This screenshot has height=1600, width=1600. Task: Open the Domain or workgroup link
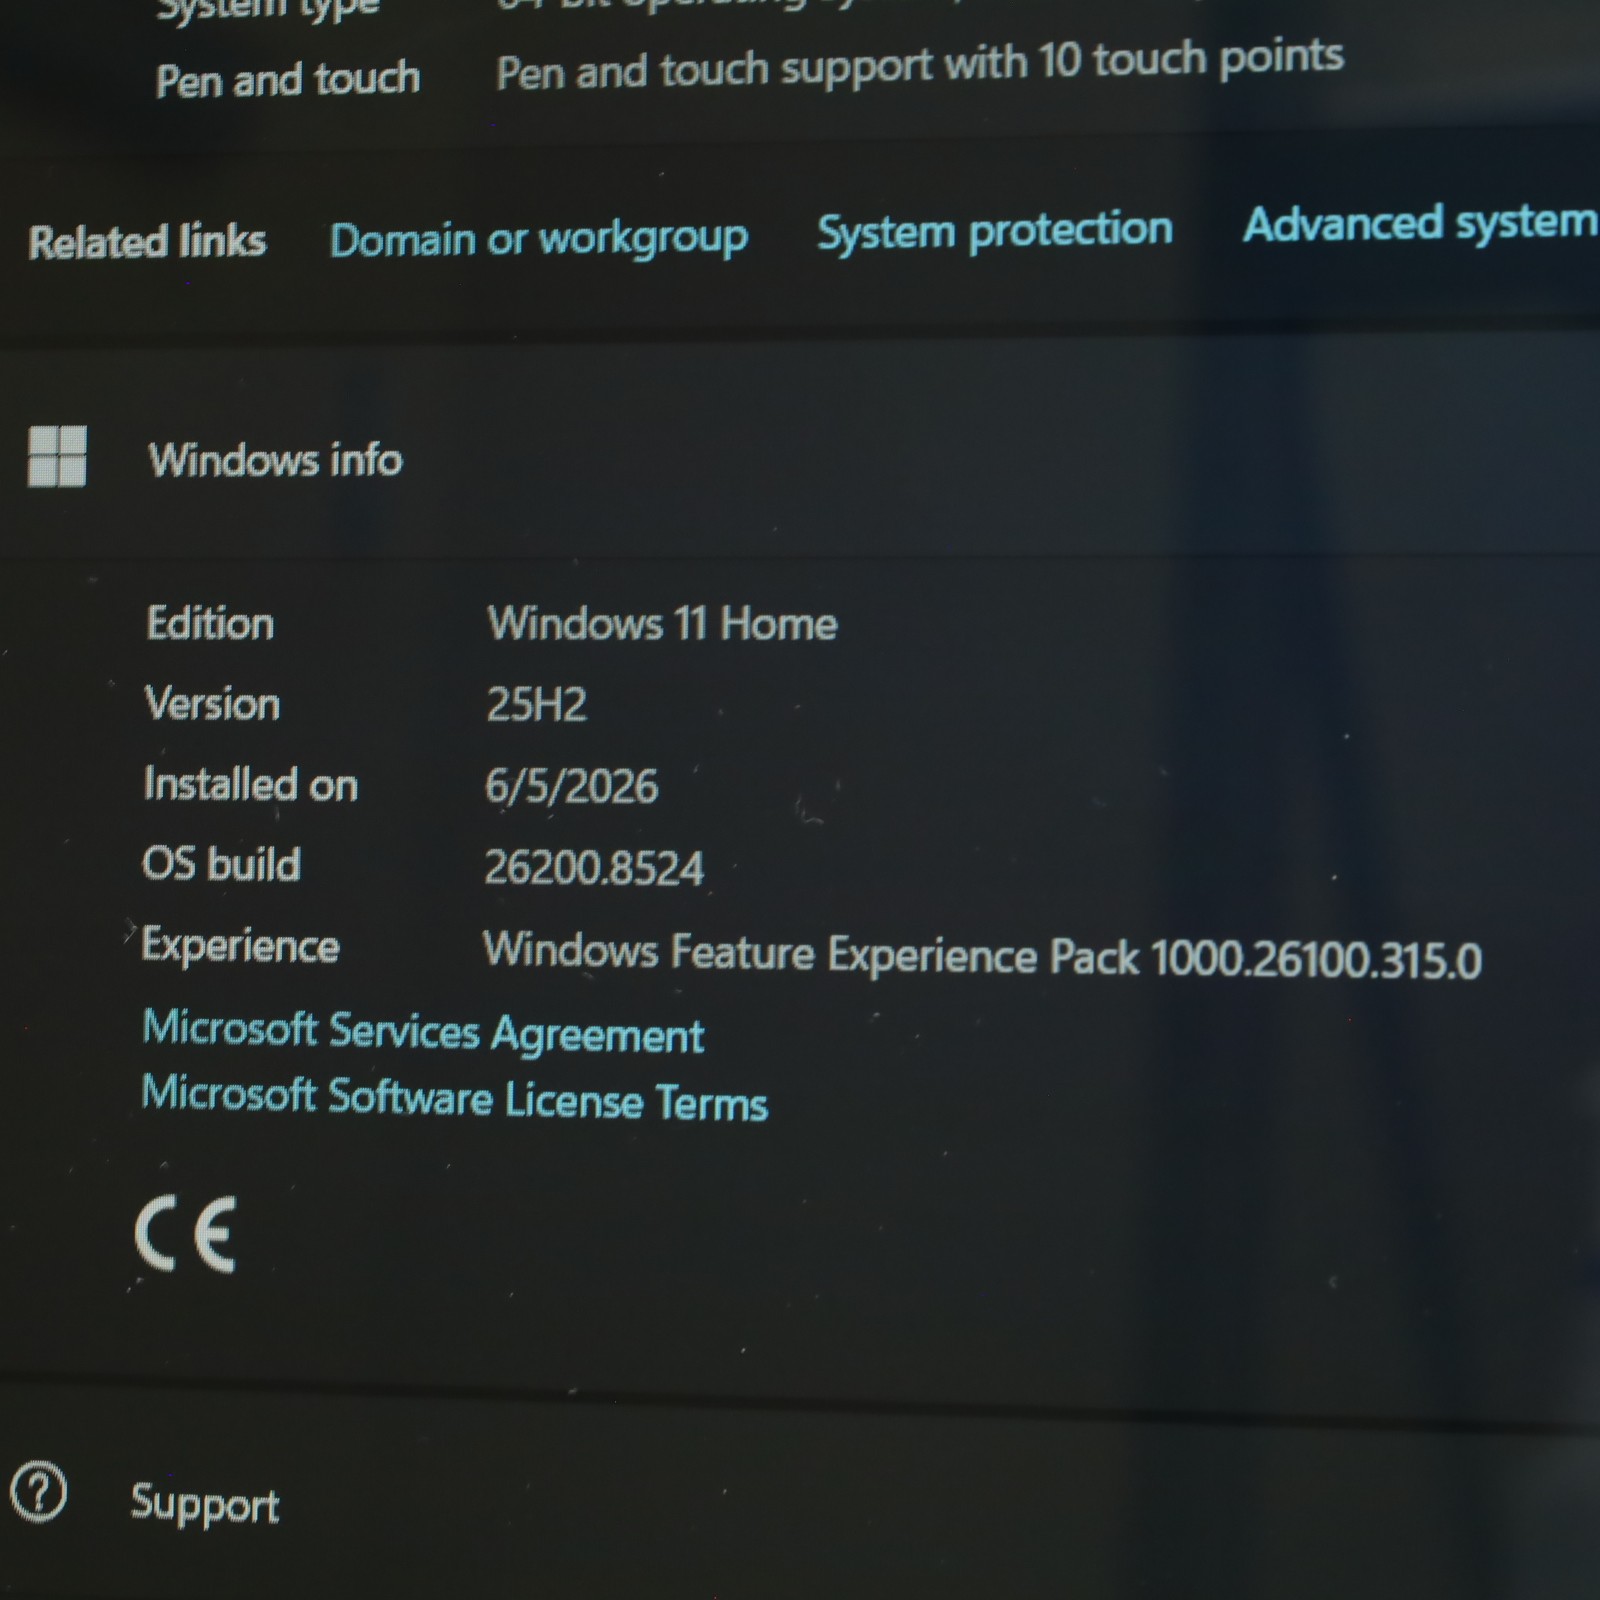539,239
